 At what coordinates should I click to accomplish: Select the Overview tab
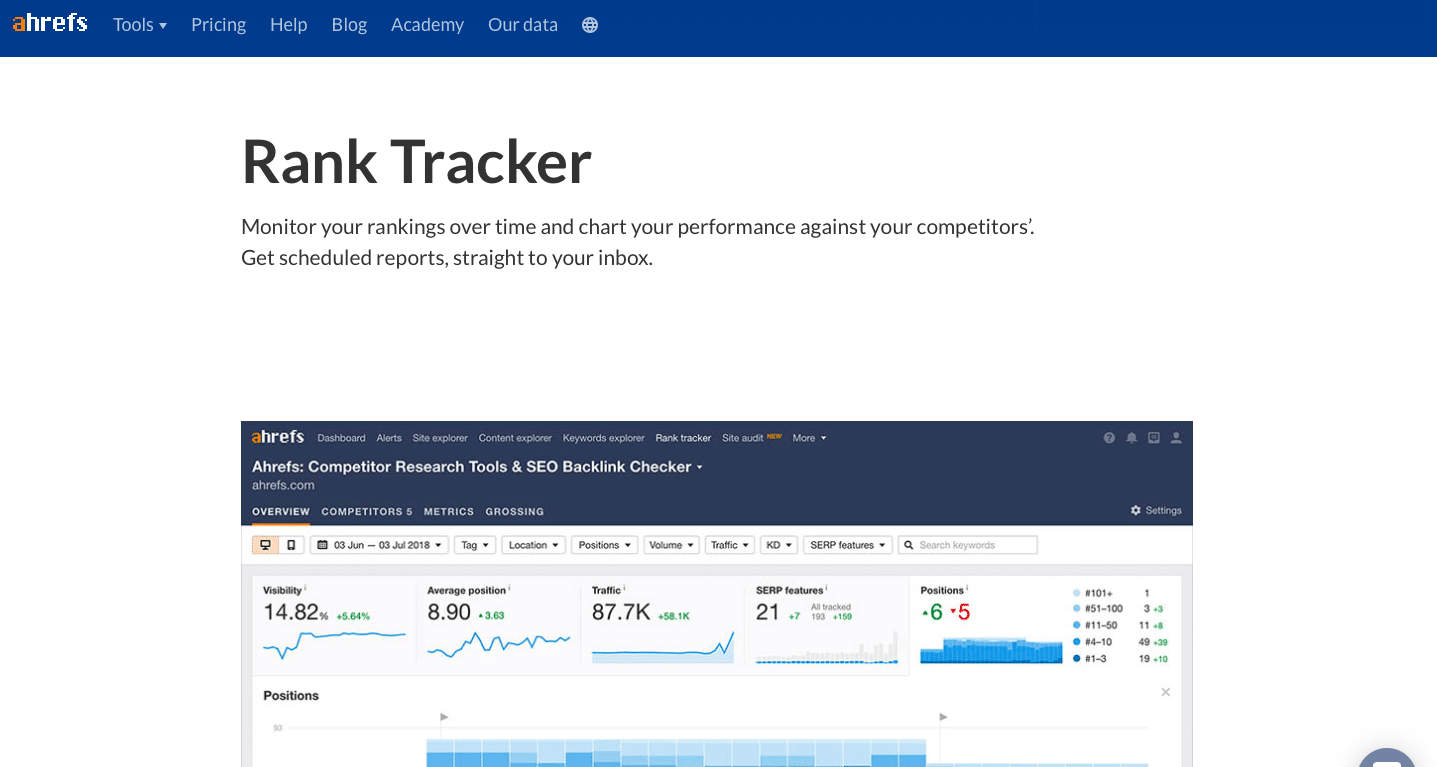tap(281, 512)
